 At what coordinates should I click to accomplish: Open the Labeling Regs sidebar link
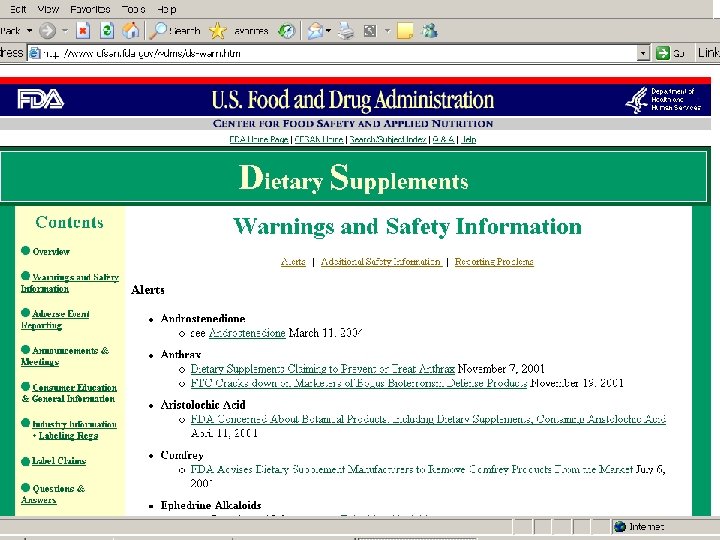68,435
